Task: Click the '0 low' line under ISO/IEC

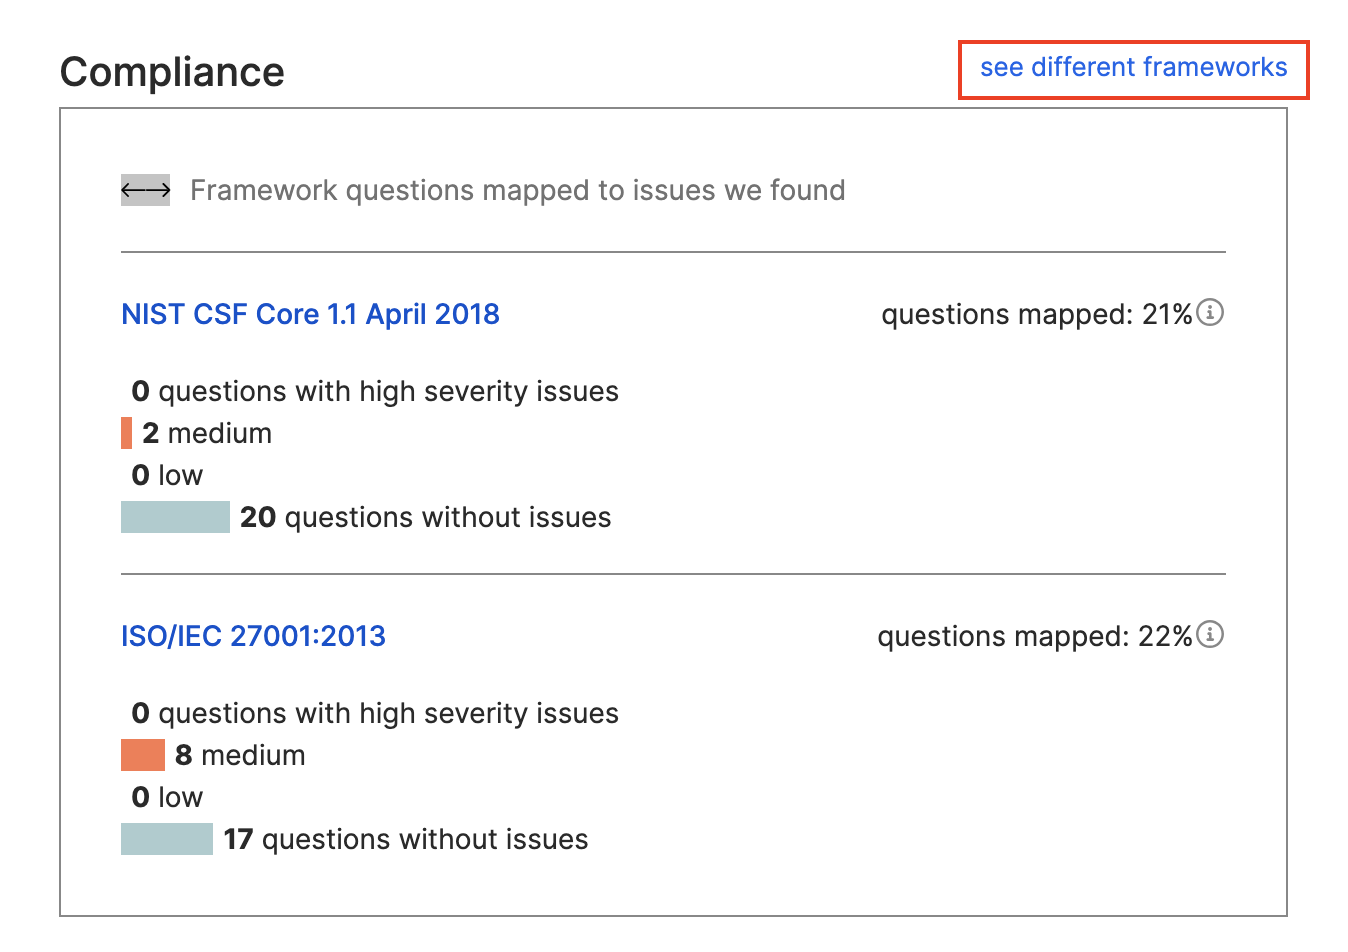Action: point(167,797)
